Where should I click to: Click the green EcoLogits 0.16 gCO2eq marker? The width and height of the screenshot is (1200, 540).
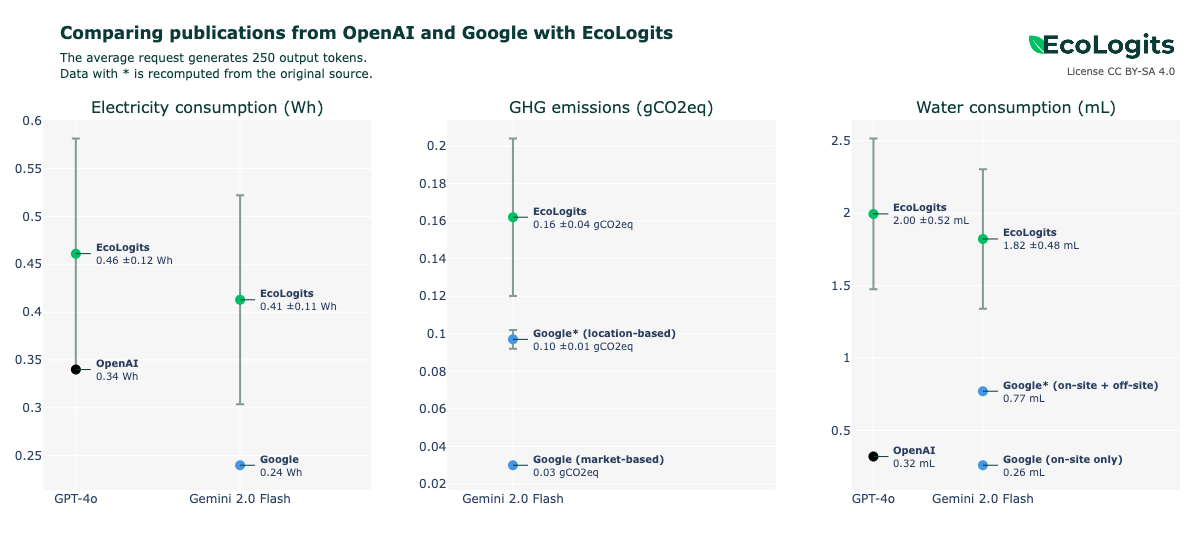pos(513,217)
